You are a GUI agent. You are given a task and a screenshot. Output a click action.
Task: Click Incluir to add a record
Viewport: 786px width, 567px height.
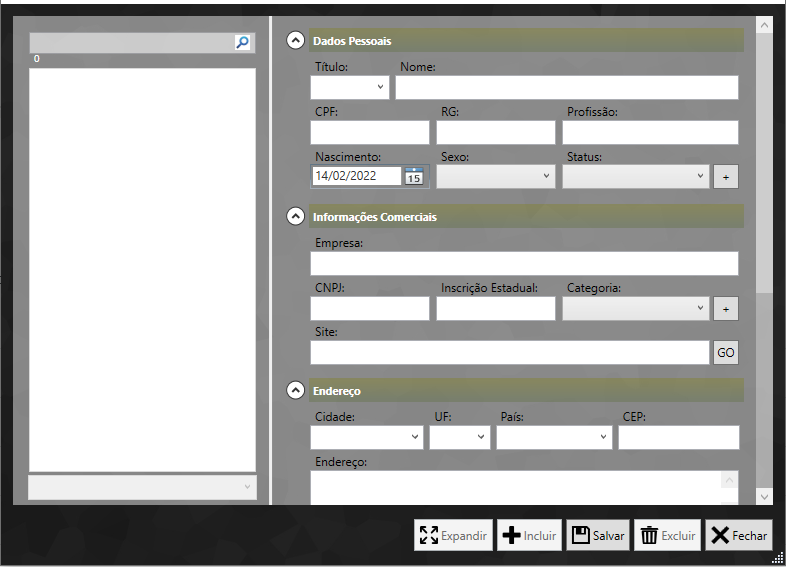[x=529, y=536]
